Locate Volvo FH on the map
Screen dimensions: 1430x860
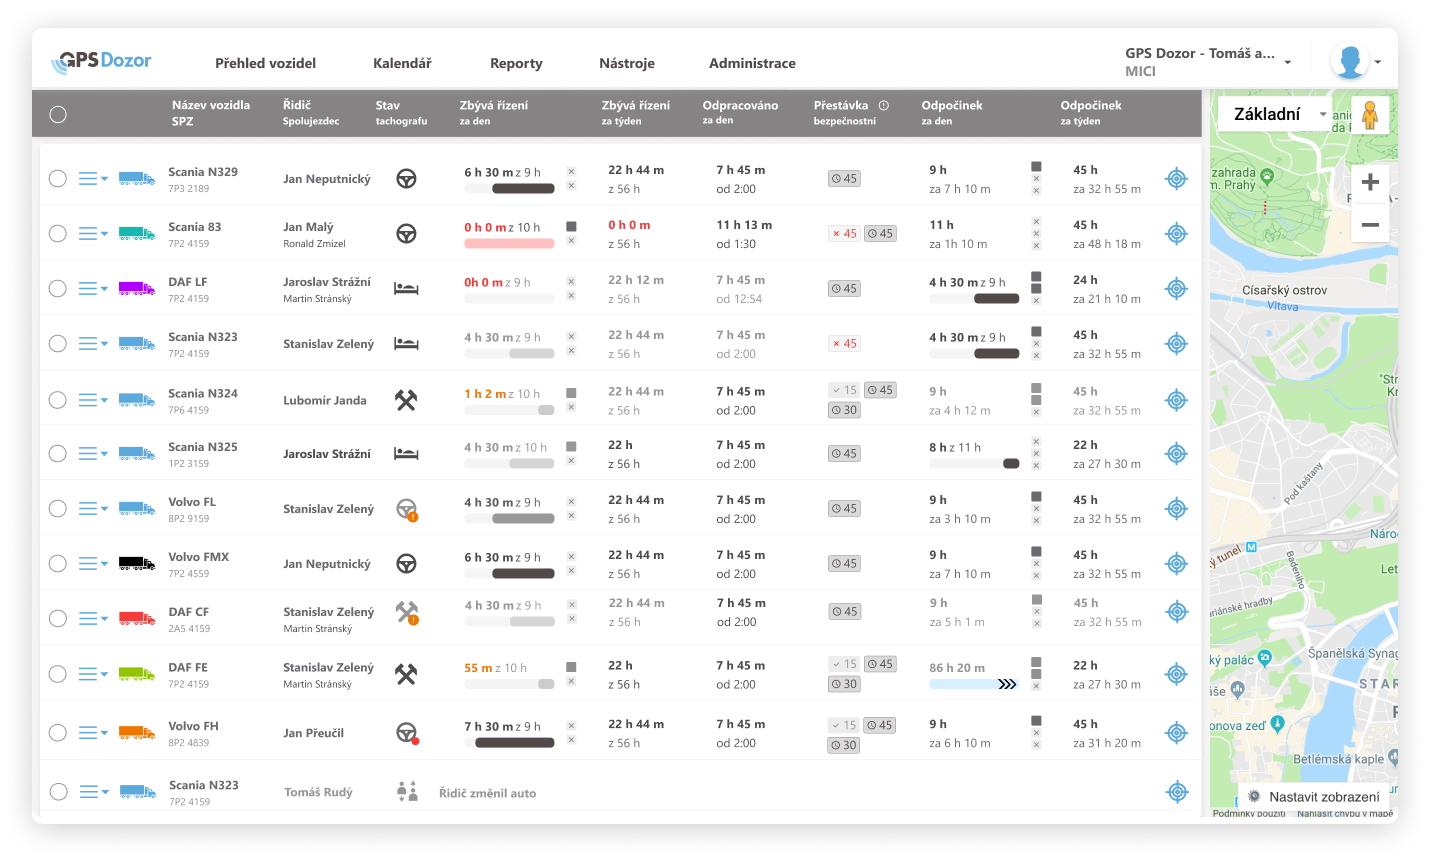(1176, 733)
